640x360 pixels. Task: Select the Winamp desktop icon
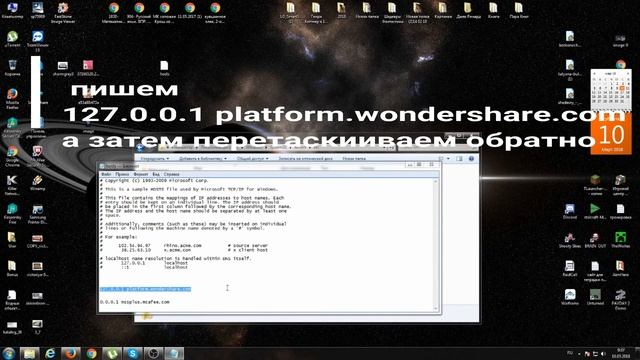38,182
